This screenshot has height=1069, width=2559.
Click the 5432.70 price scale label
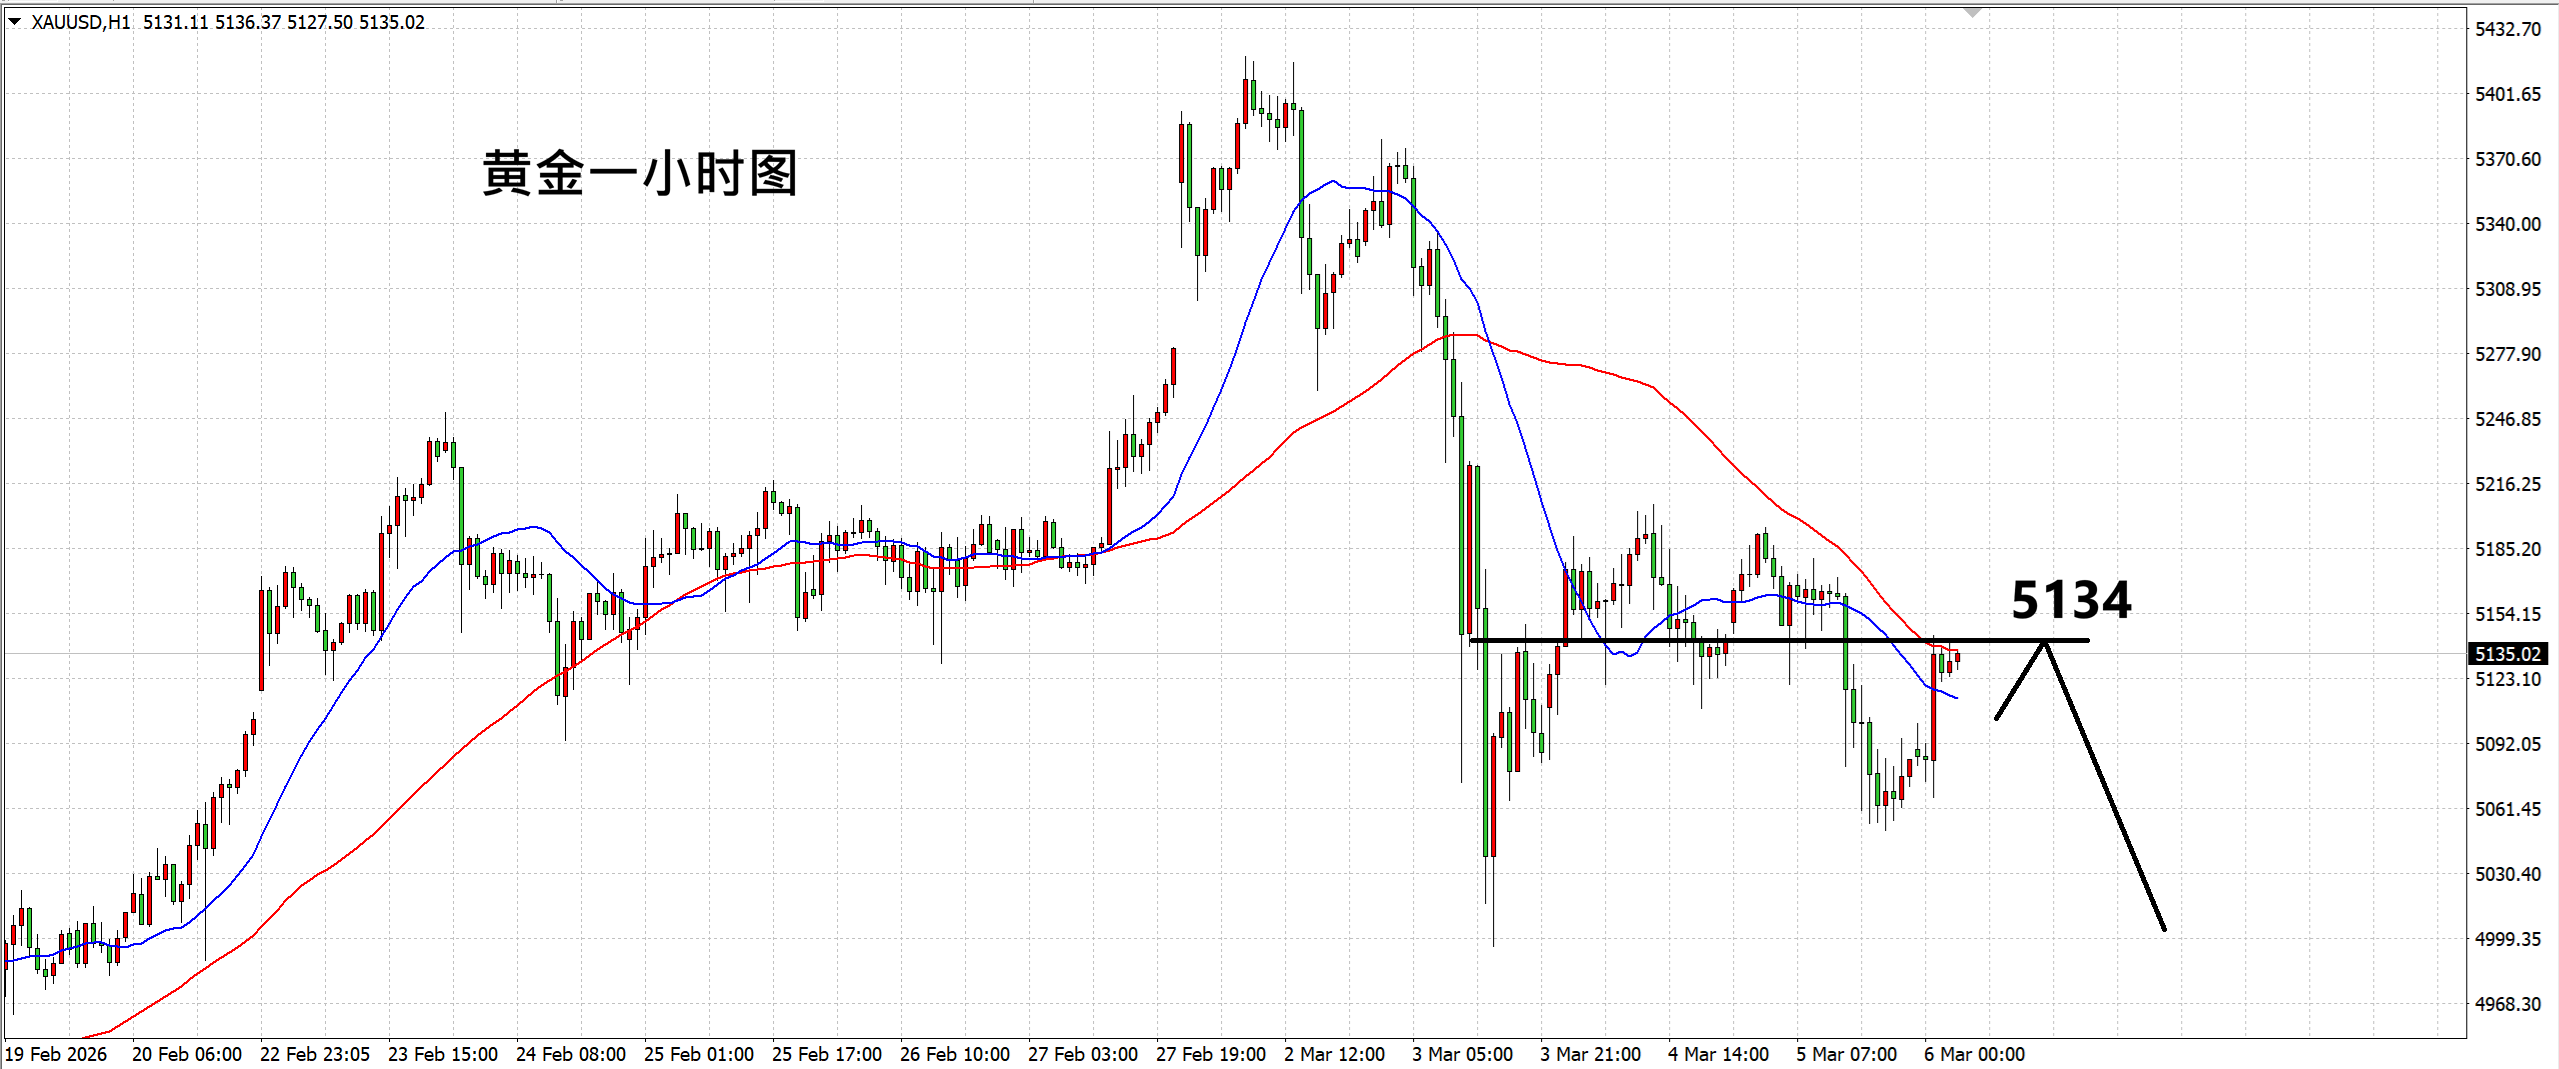point(2507,29)
